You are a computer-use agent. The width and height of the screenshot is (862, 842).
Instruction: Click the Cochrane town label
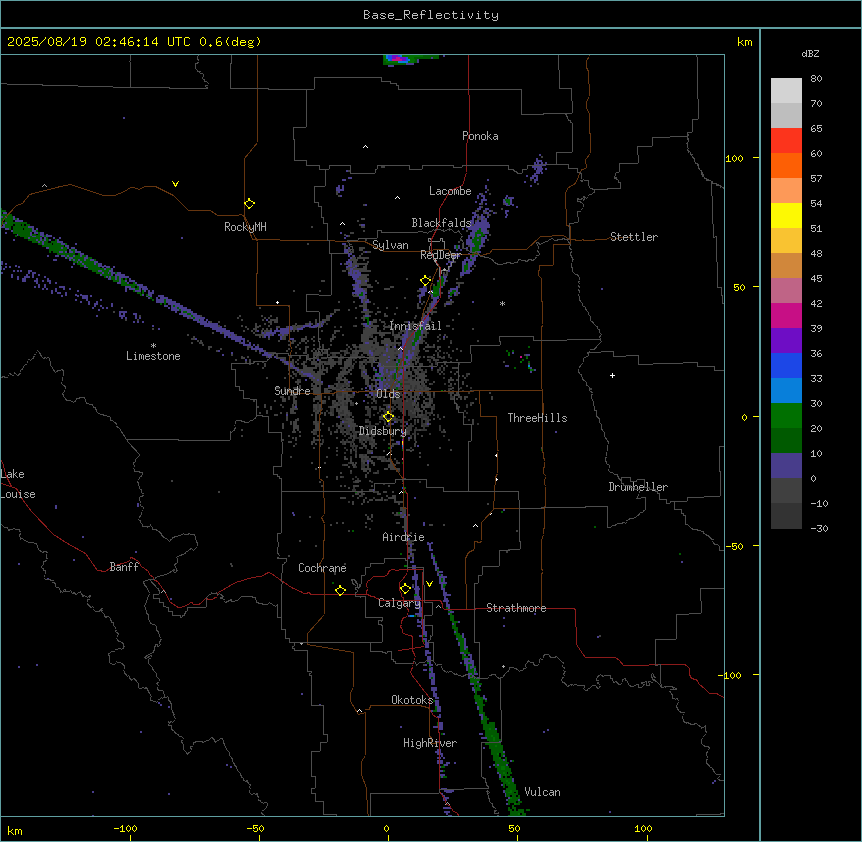pyautogui.click(x=322, y=568)
